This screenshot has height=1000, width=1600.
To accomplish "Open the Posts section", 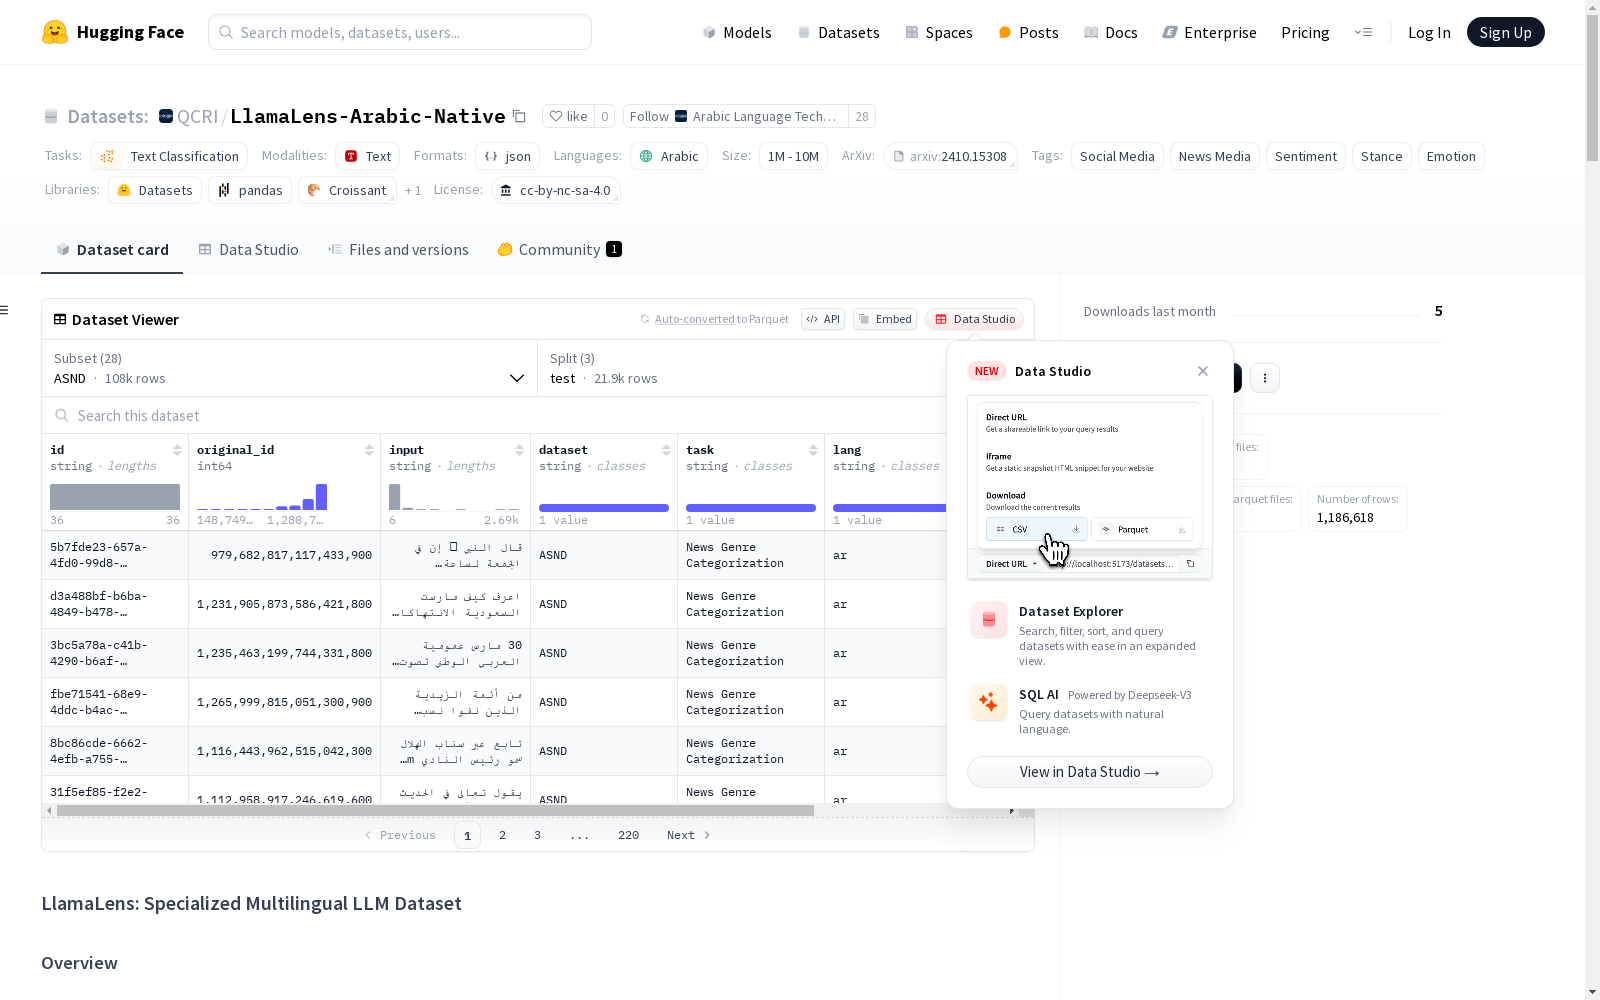I will point(1028,32).
